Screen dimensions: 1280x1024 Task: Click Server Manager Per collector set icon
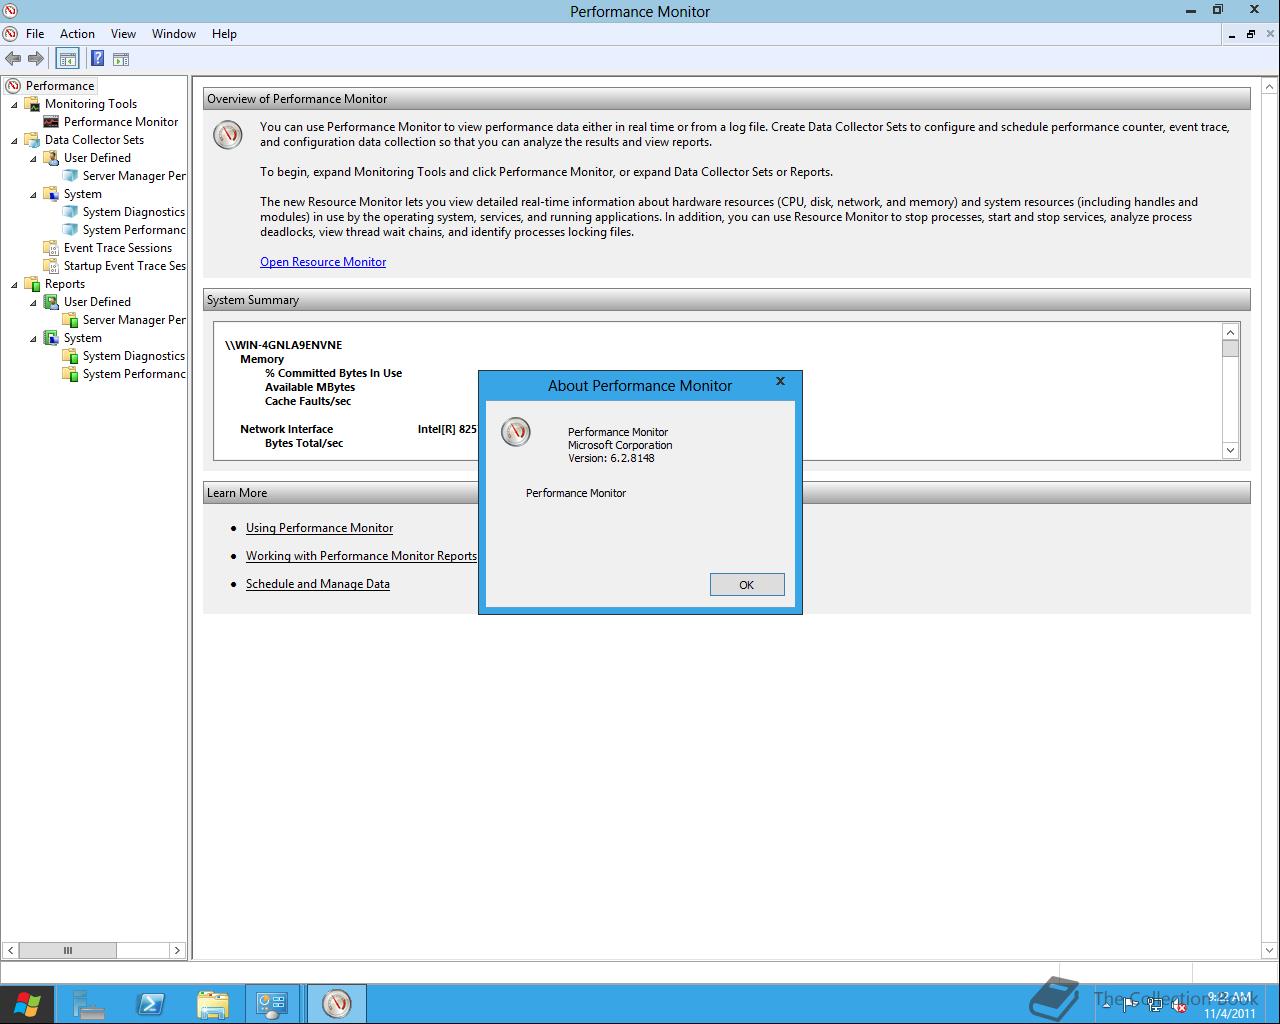pyautogui.click(x=70, y=176)
